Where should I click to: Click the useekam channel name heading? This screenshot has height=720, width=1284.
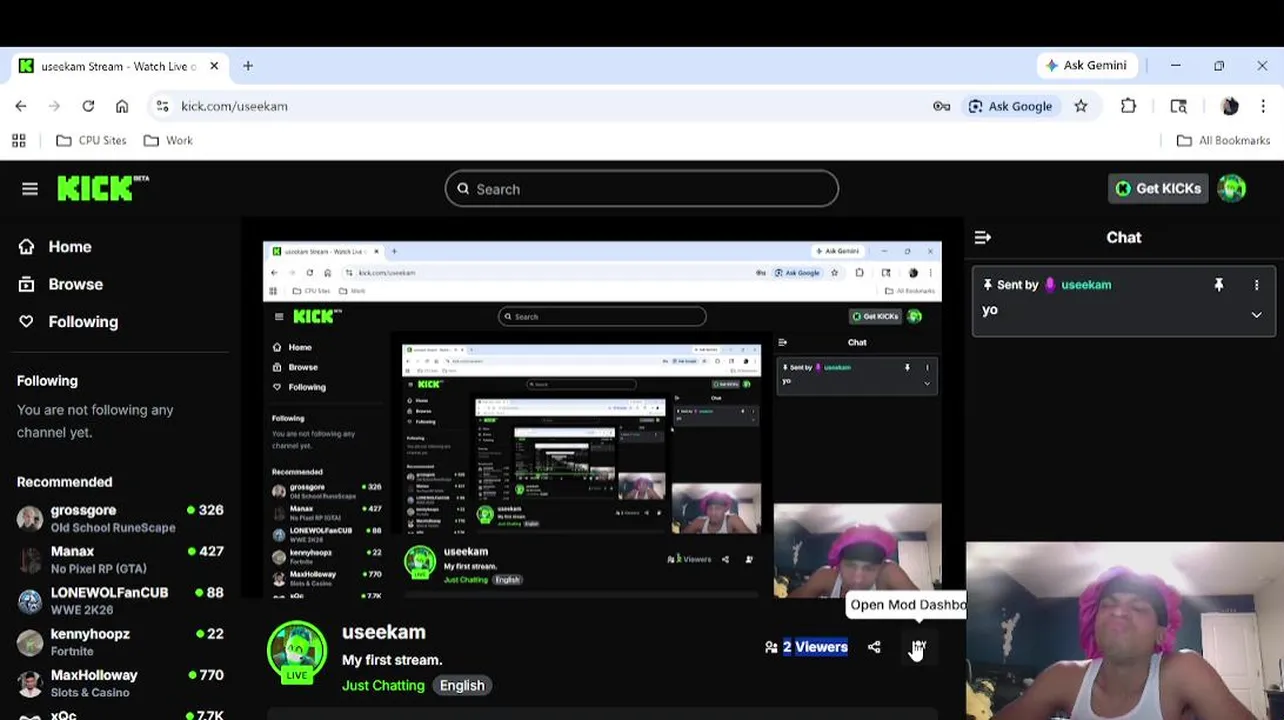tap(384, 632)
